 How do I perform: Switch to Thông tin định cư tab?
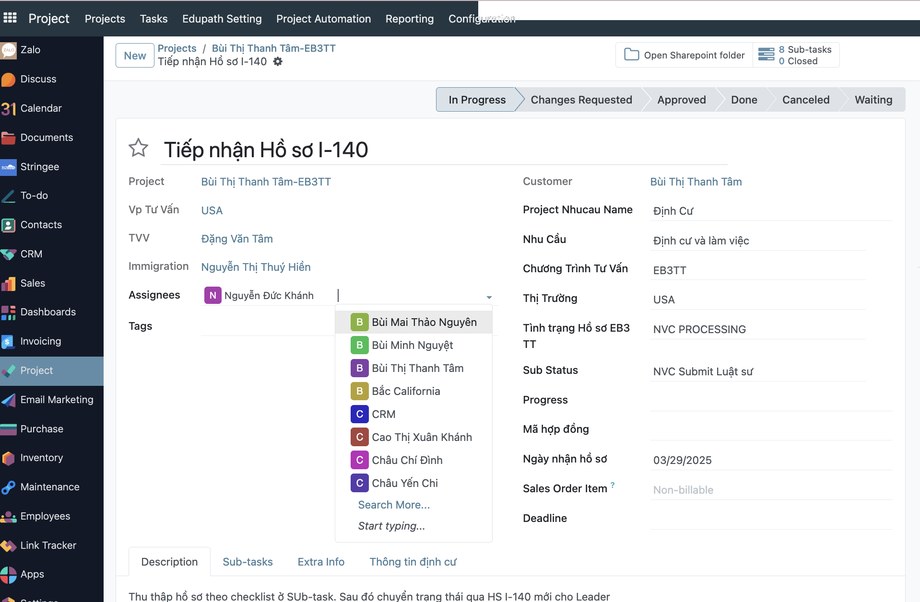click(x=413, y=562)
